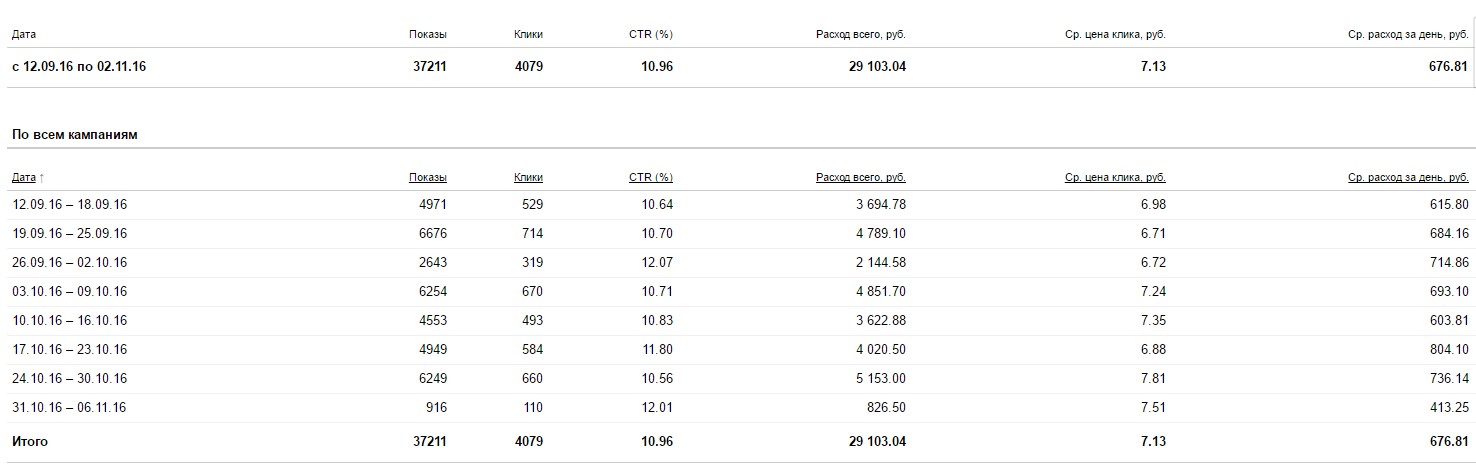Select the 12.09.16 – 18.09.16 row

click(x=741, y=205)
